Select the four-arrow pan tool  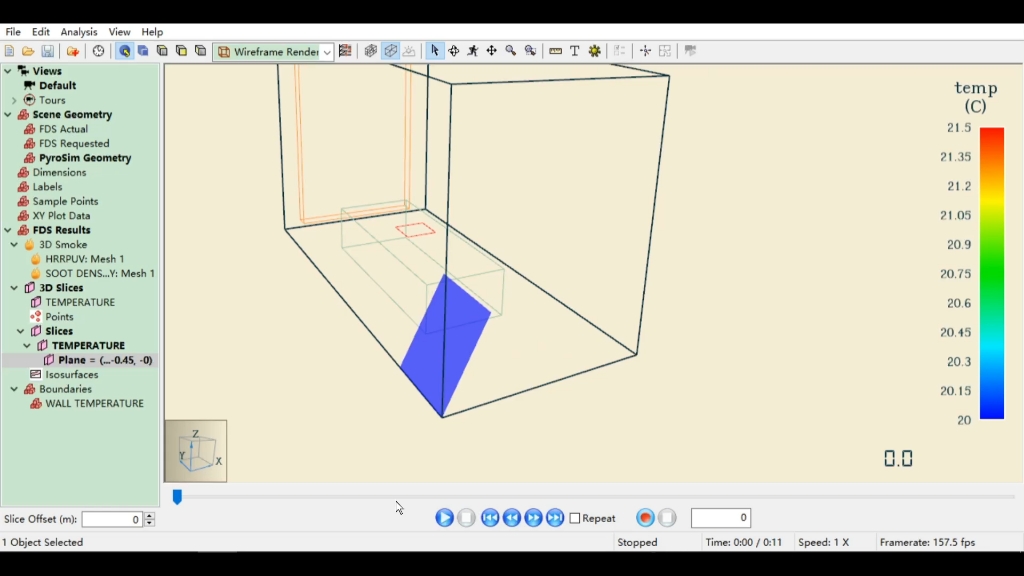click(492, 51)
